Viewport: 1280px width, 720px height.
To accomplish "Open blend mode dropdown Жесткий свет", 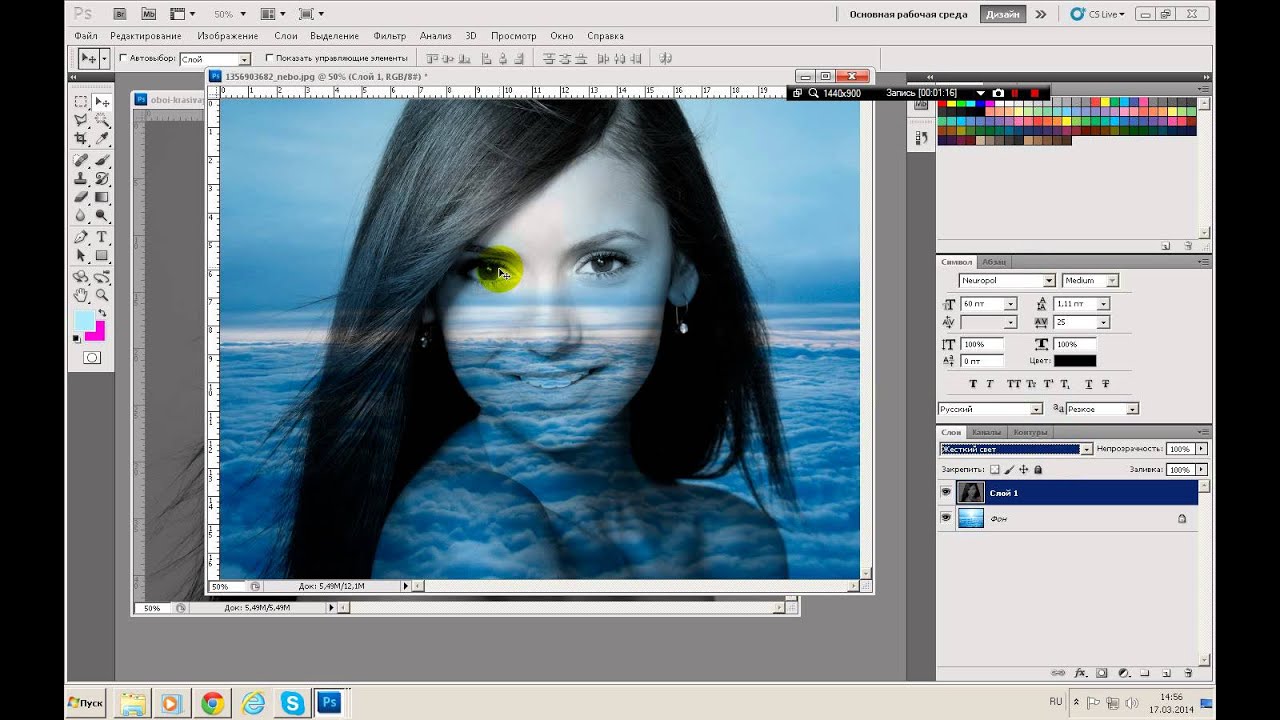I will point(1016,449).
